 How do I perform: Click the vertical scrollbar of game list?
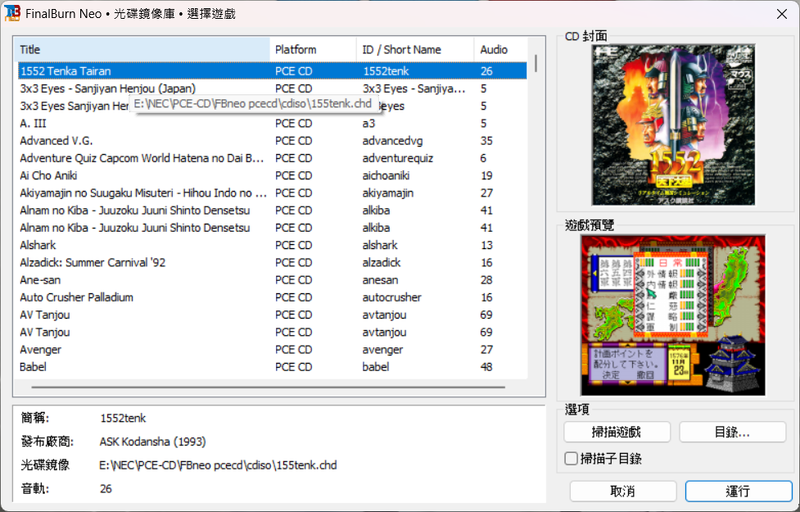click(x=536, y=63)
